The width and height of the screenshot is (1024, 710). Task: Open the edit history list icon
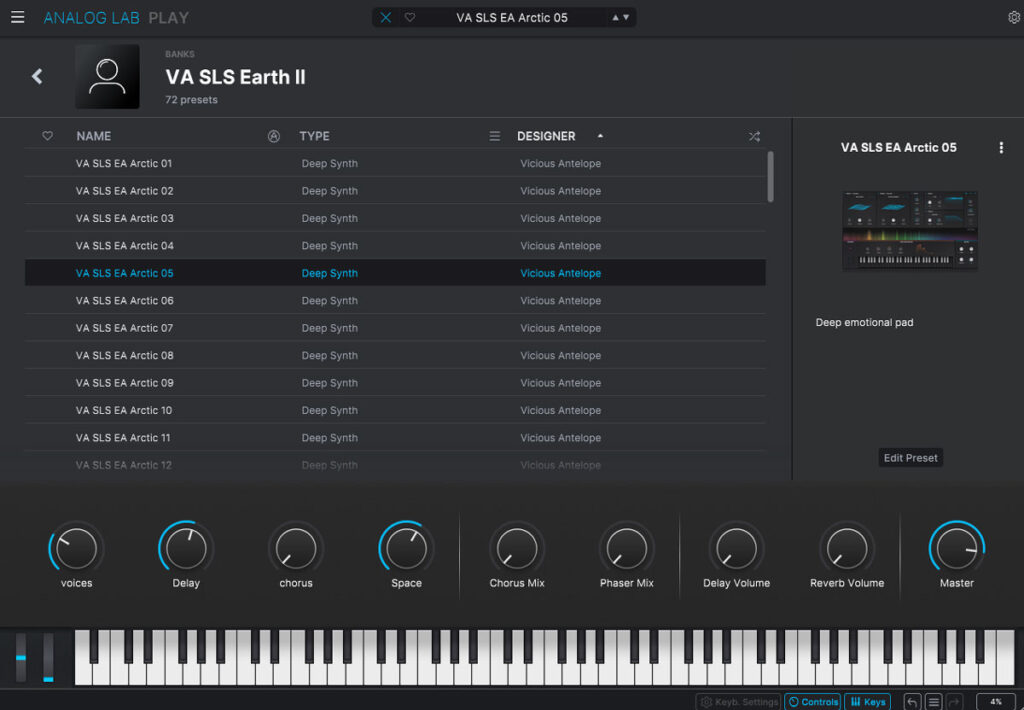pos(933,702)
